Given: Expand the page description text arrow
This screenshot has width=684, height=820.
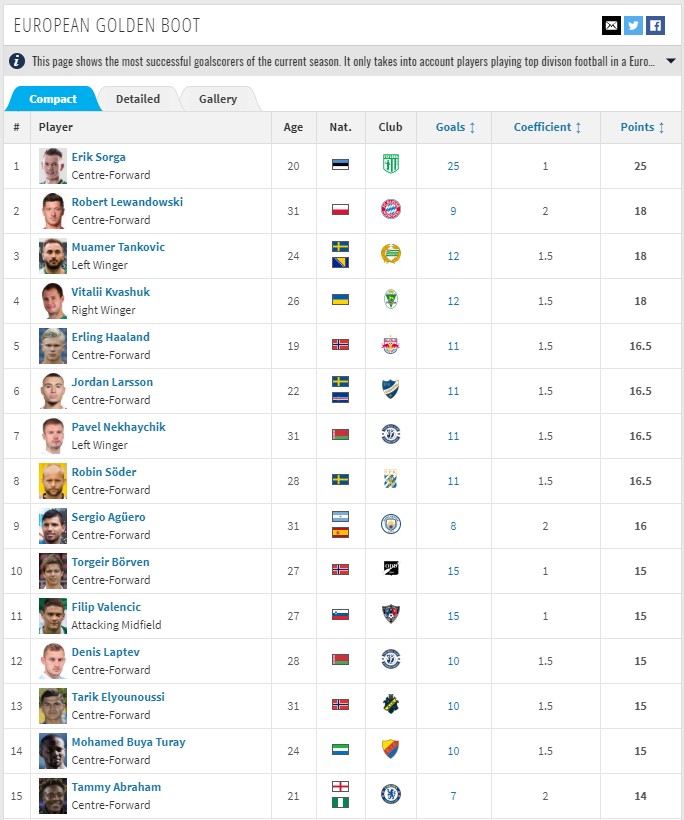Looking at the screenshot, I should 671,61.
